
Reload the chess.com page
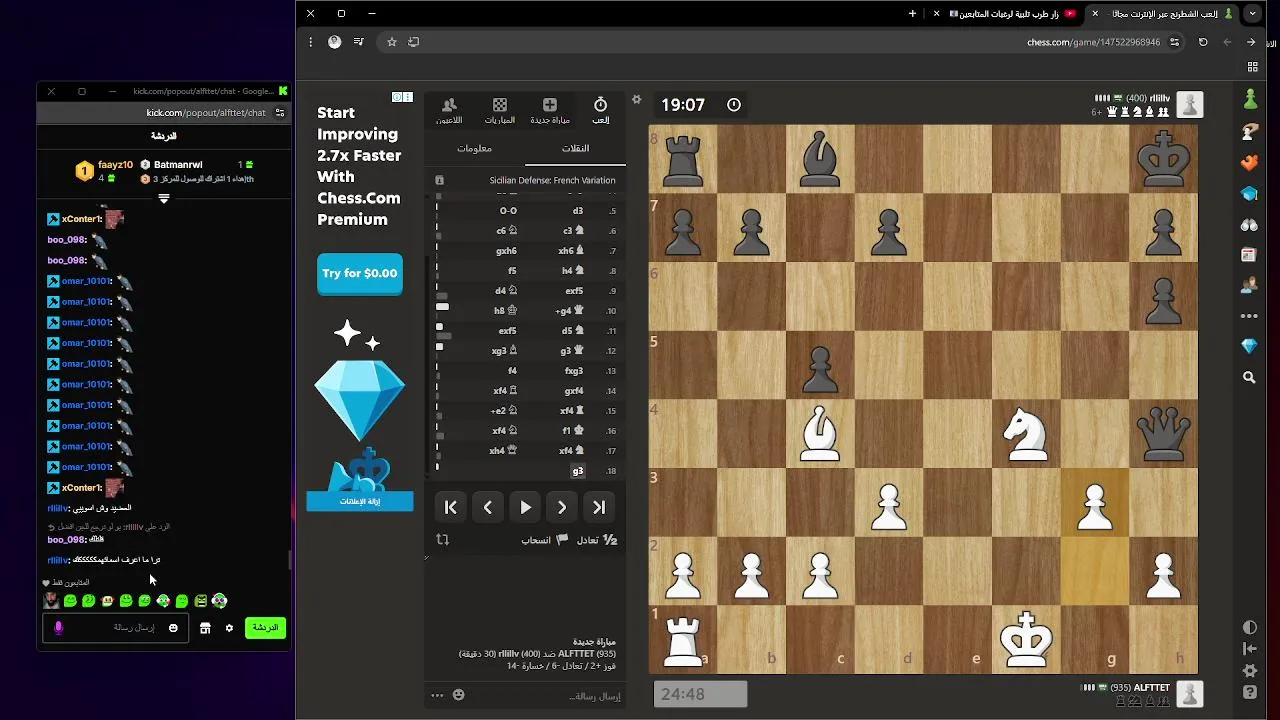point(1203,42)
